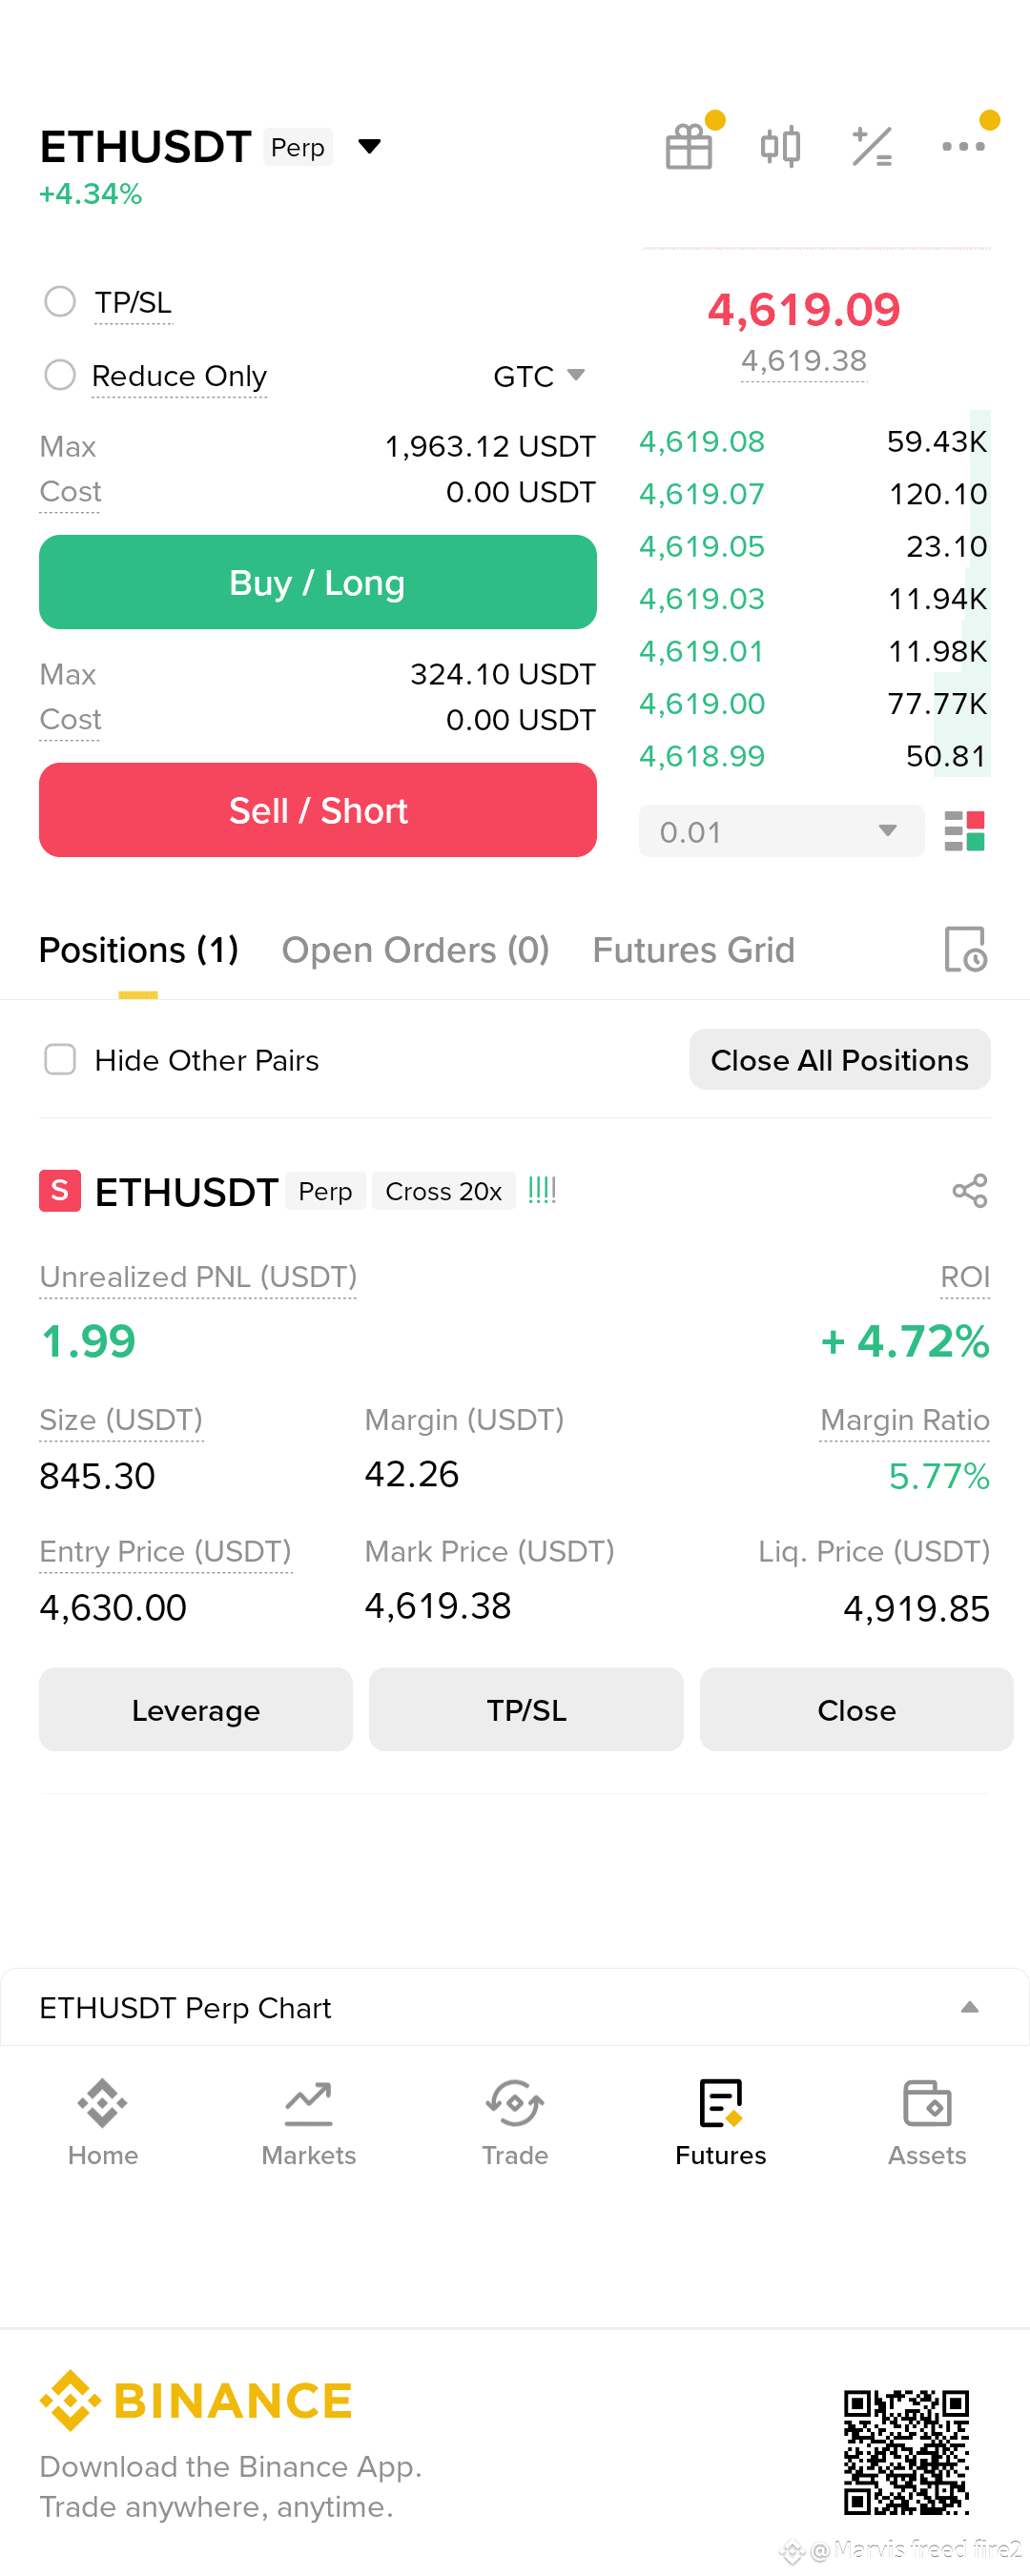Viewport: 1030px width, 2576px height.
Task: Switch to the Futures Grid tab
Action: 694,949
